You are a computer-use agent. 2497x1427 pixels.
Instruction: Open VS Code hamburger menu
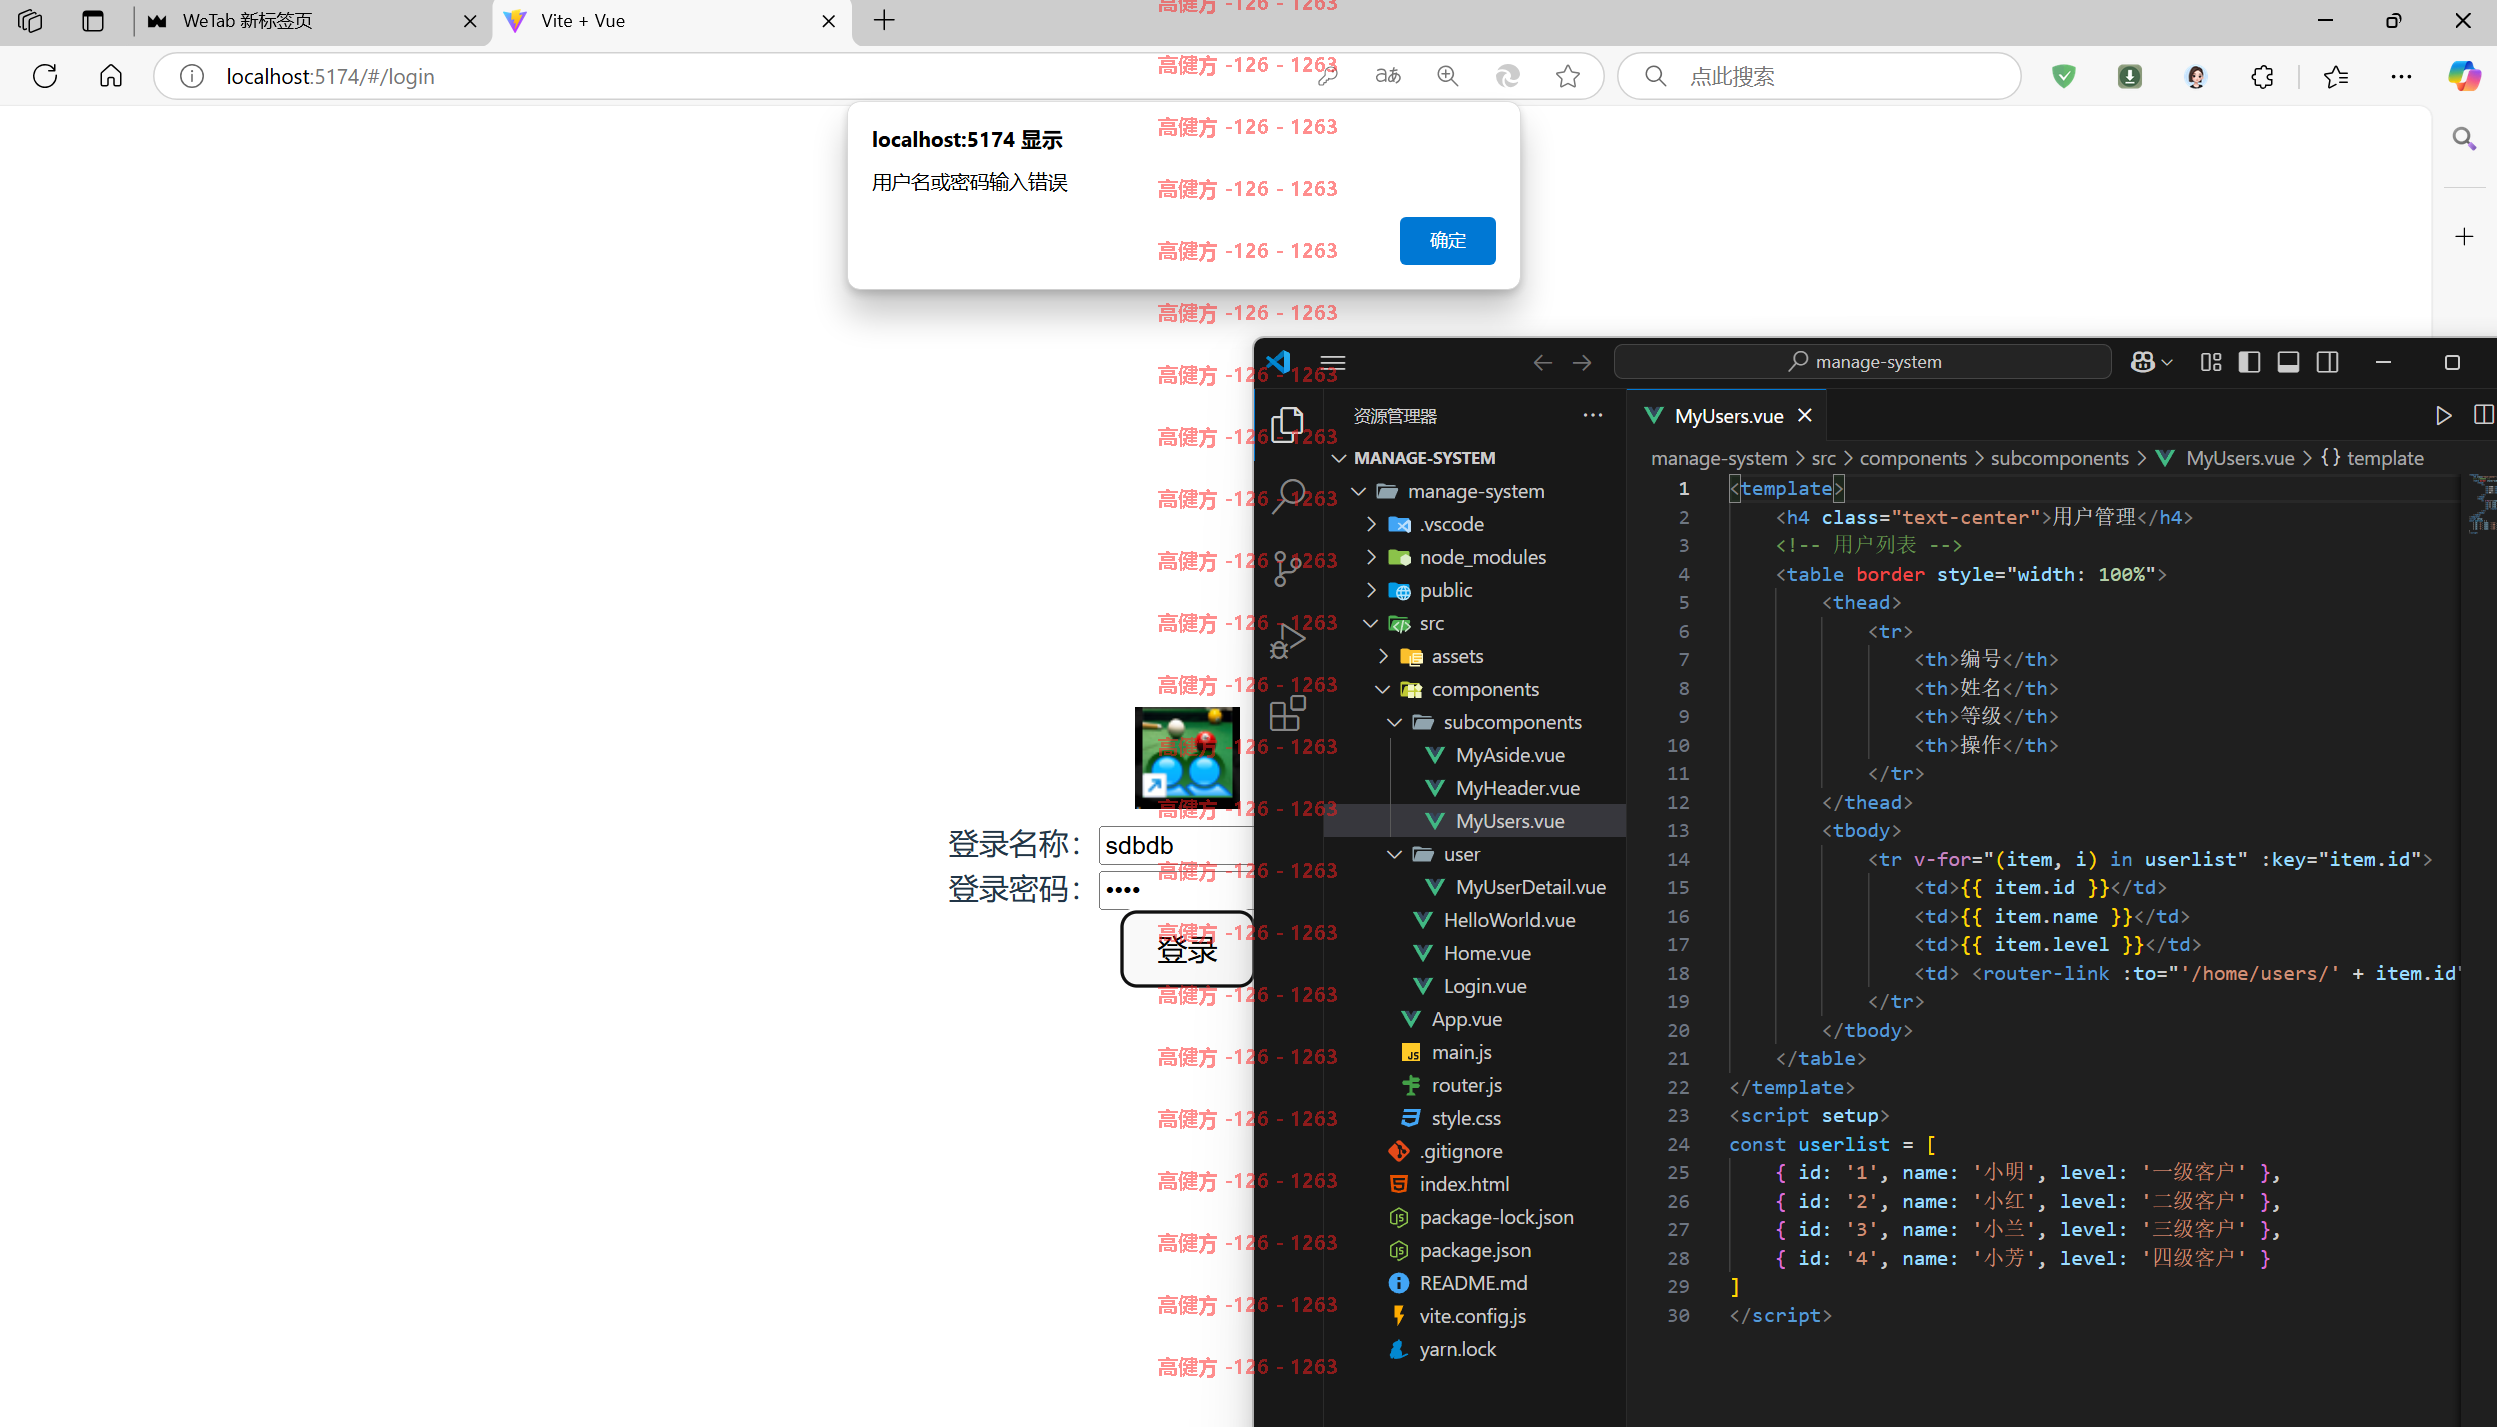[x=1333, y=362]
